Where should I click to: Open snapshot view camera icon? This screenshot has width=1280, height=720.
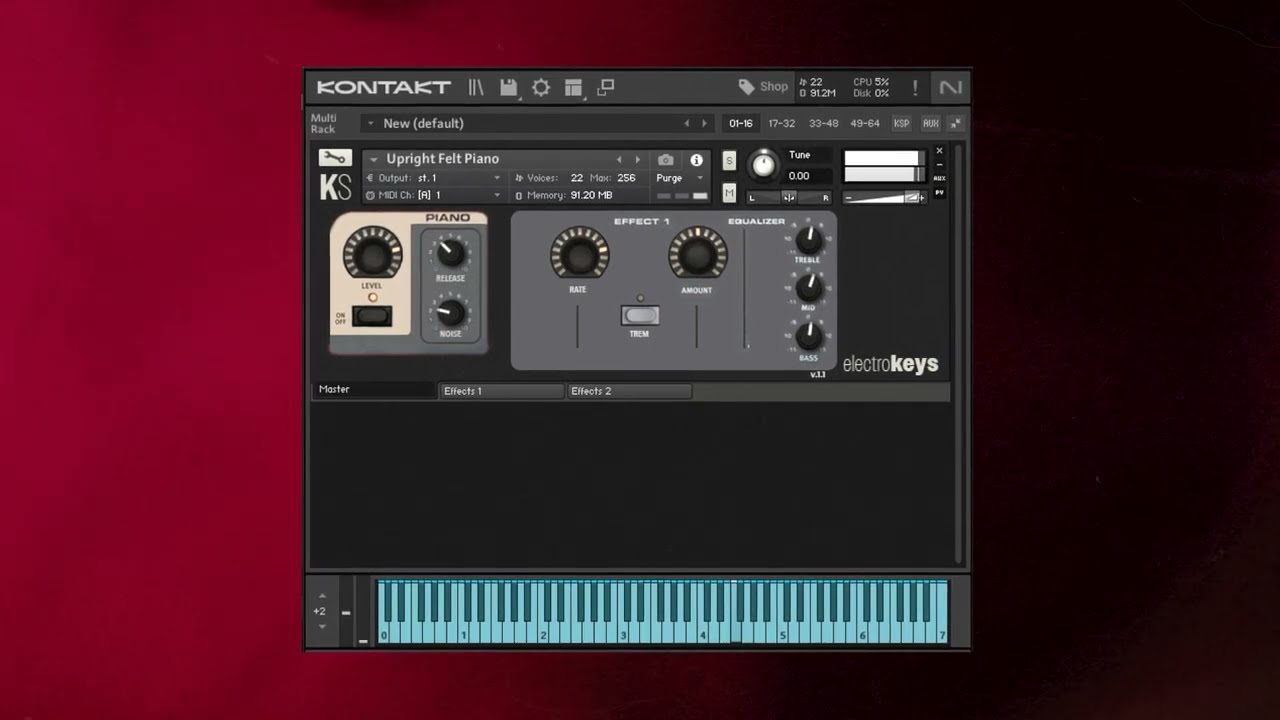pos(666,160)
